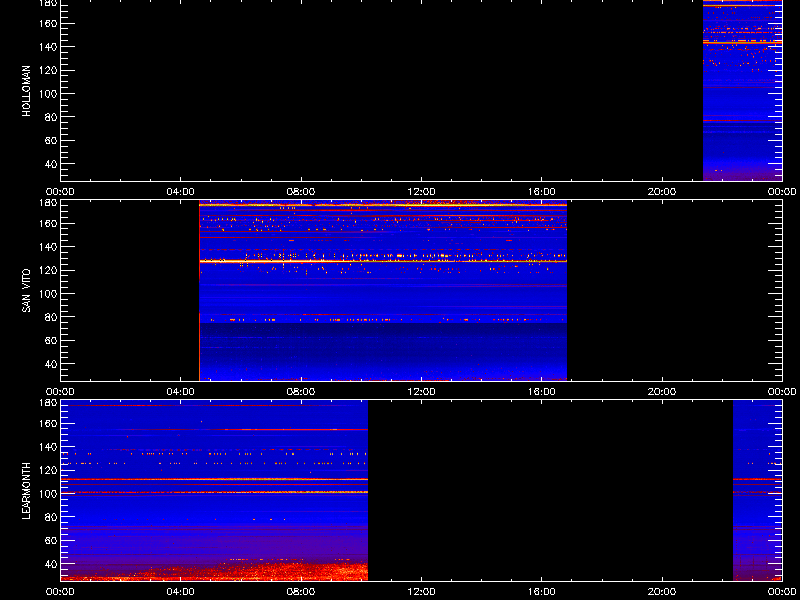Image resolution: width=800 pixels, height=600 pixels.
Task: Click the 04:00 time label below San Vito plot
Action: pyautogui.click(x=181, y=392)
